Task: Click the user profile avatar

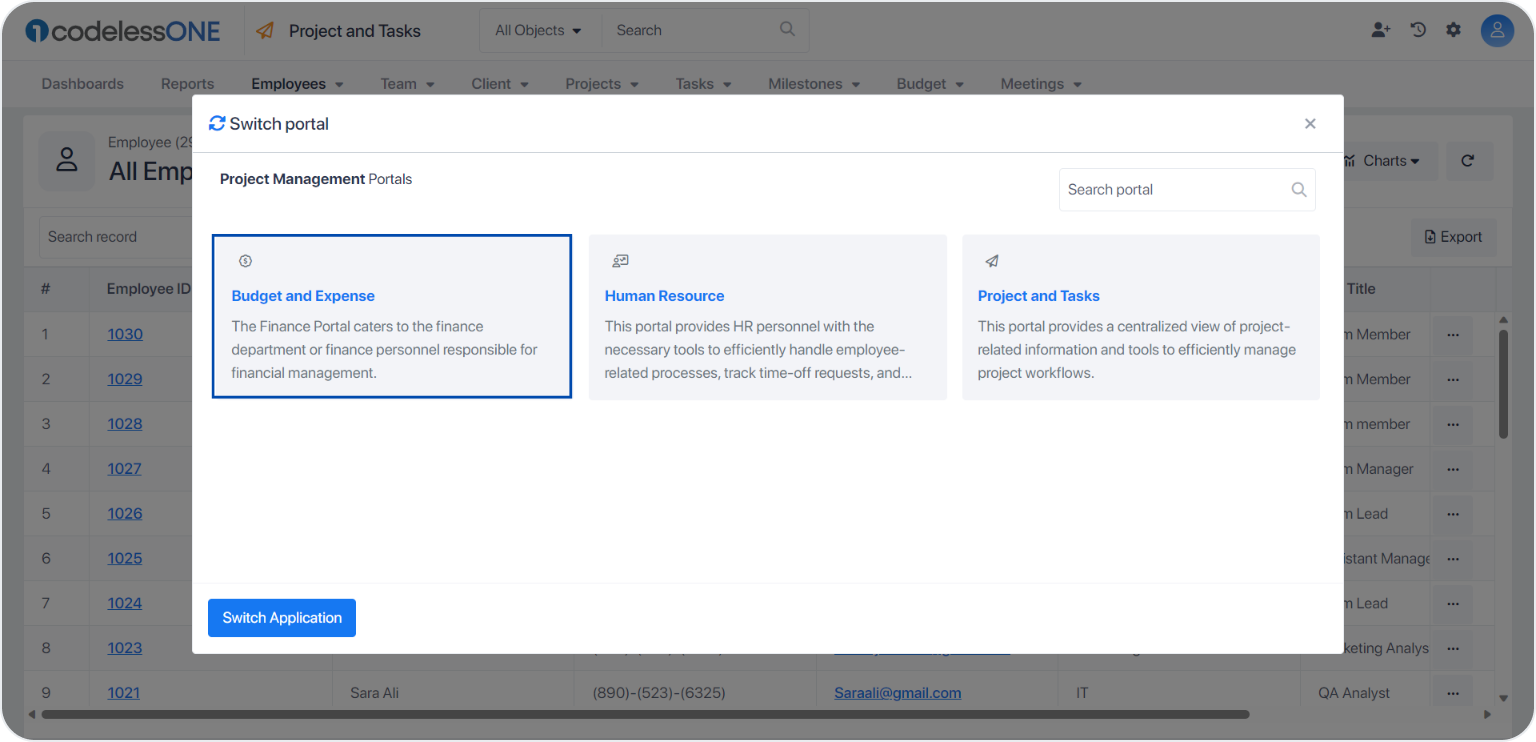Action: (1497, 31)
